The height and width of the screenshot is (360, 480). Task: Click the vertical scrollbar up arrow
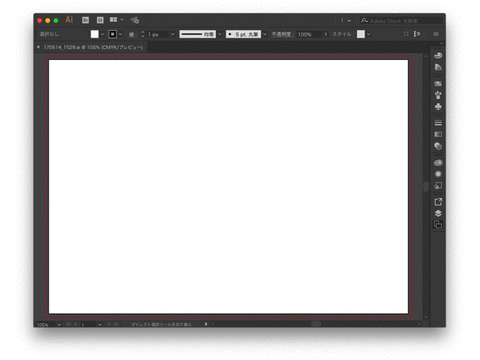pos(426,57)
